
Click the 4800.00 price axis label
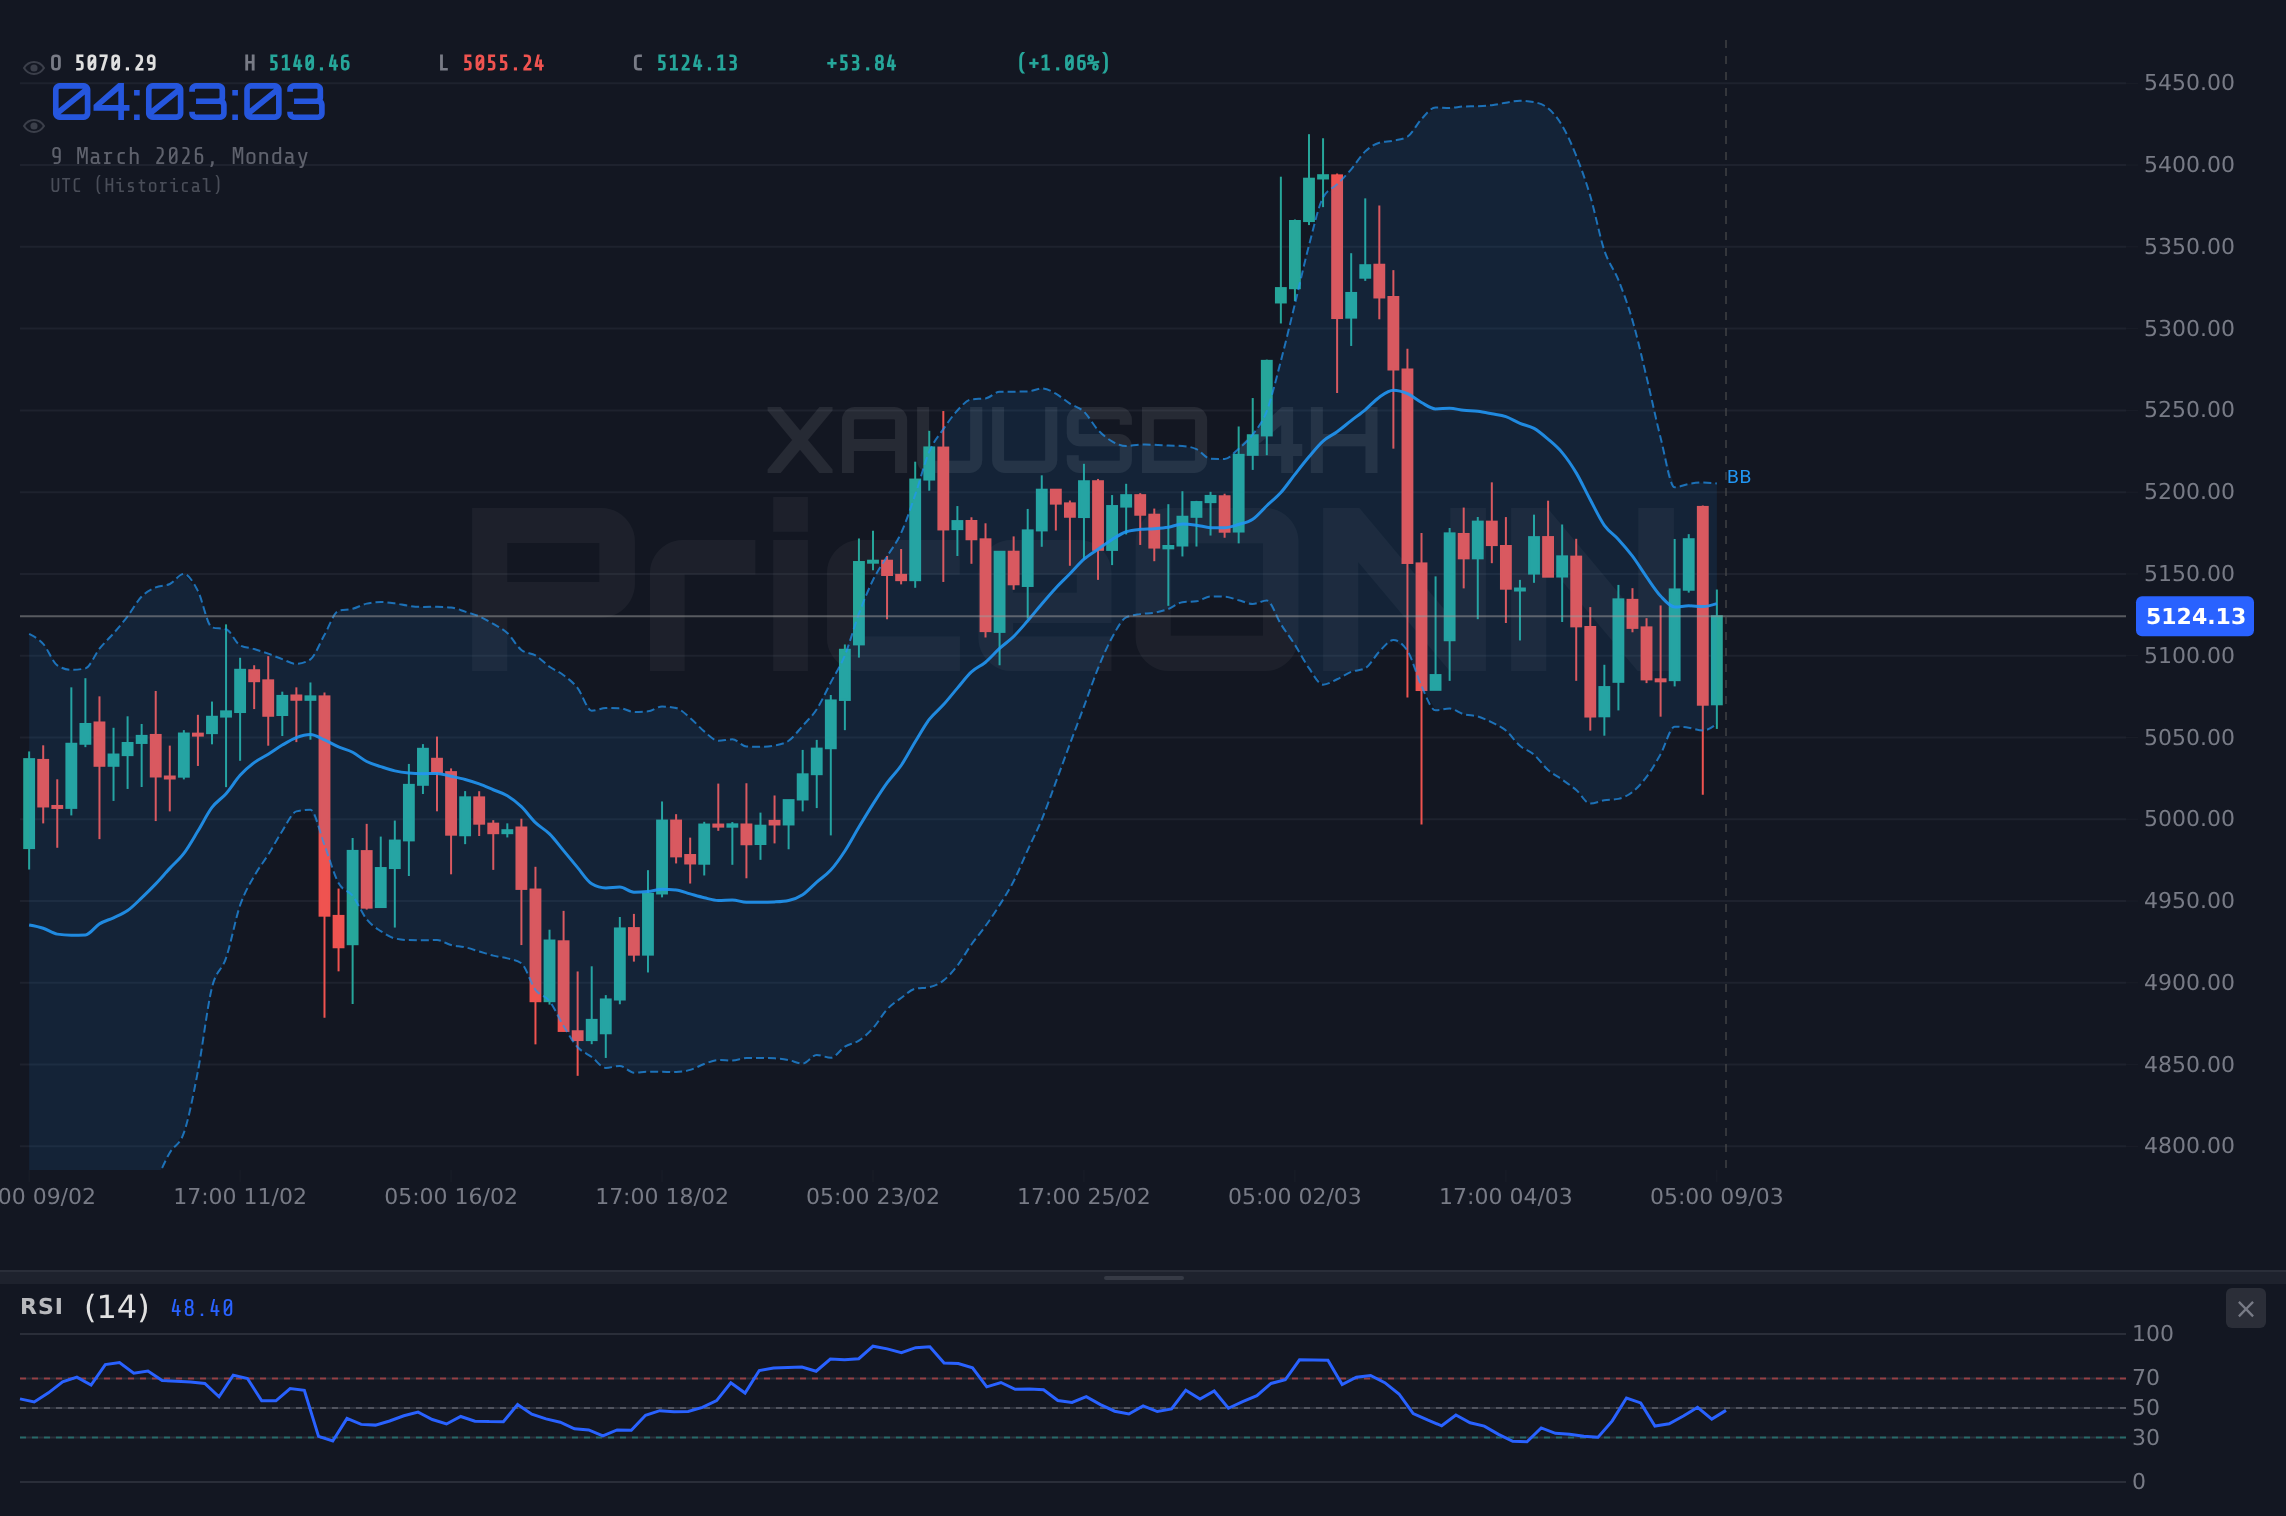tap(2189, 1145)
